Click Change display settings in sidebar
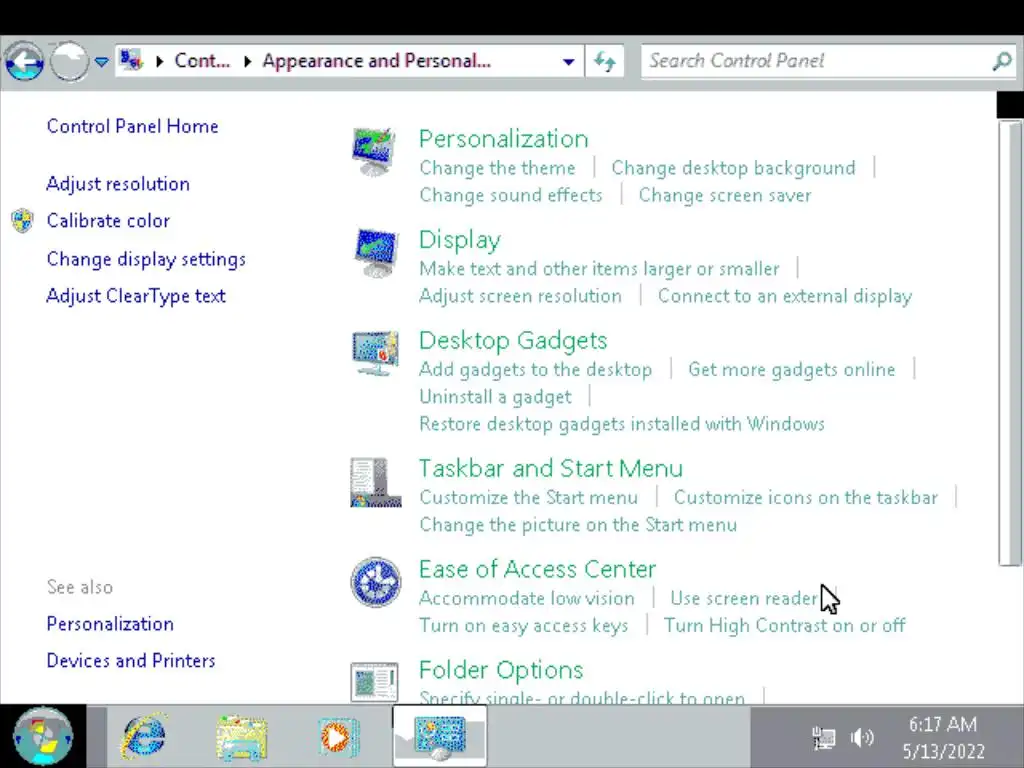The width and height of the screenshot is (1024, 768). [146, 259]
